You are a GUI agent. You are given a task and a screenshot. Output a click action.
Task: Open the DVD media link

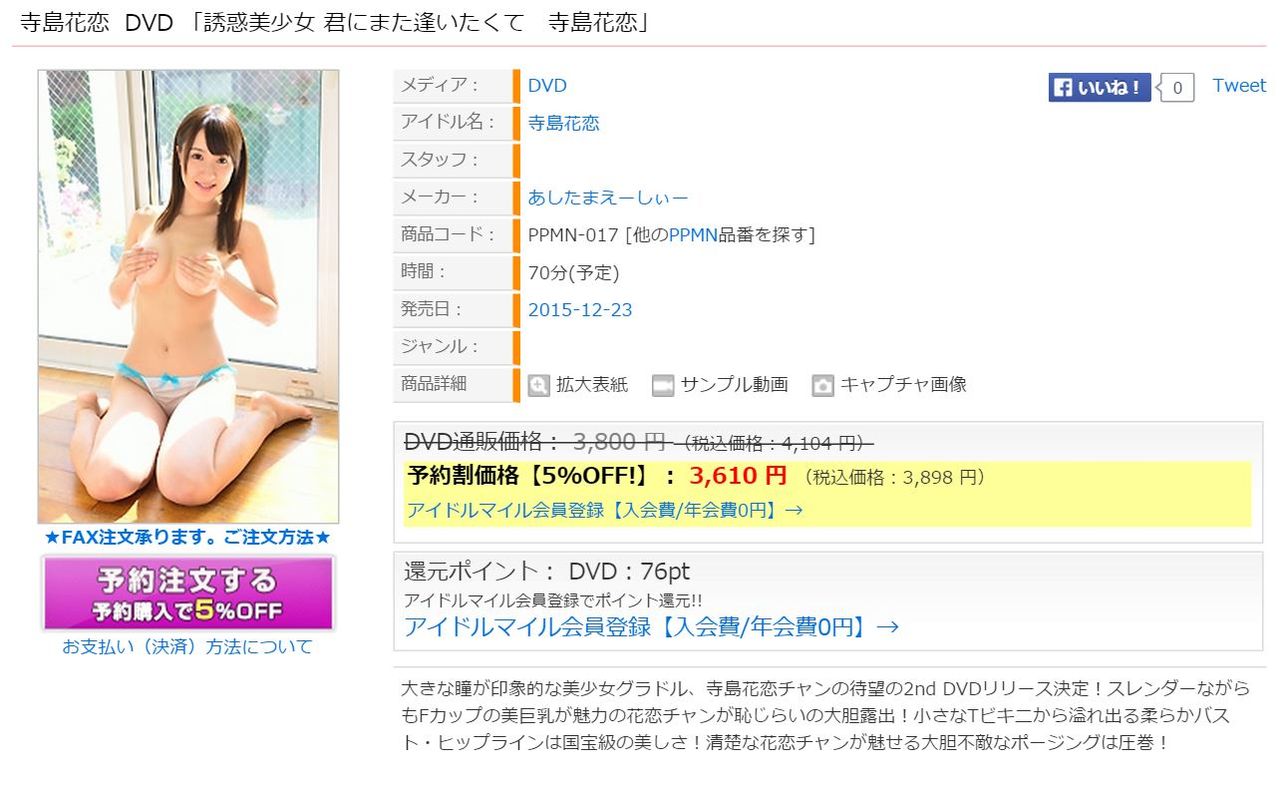pos(547,86)
